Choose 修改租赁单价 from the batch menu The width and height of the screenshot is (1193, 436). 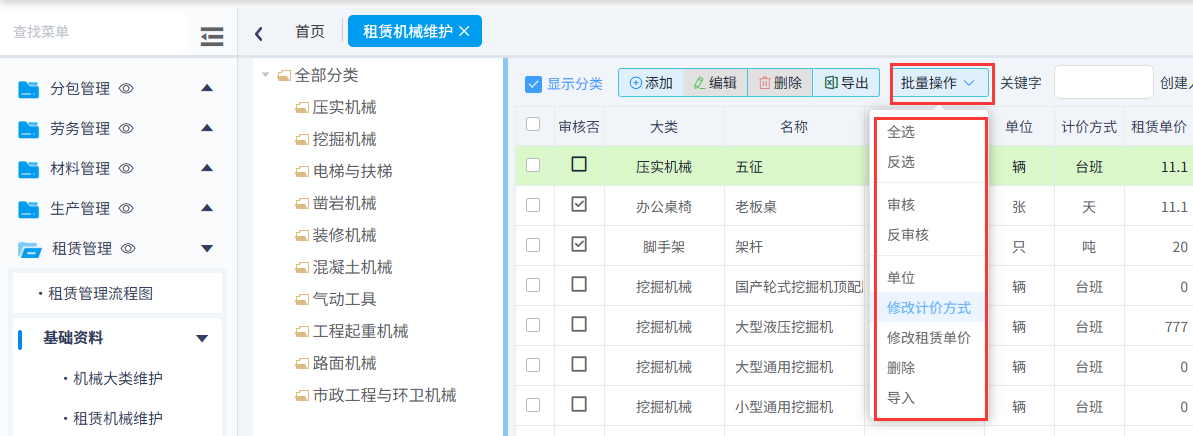click(931, 338)
